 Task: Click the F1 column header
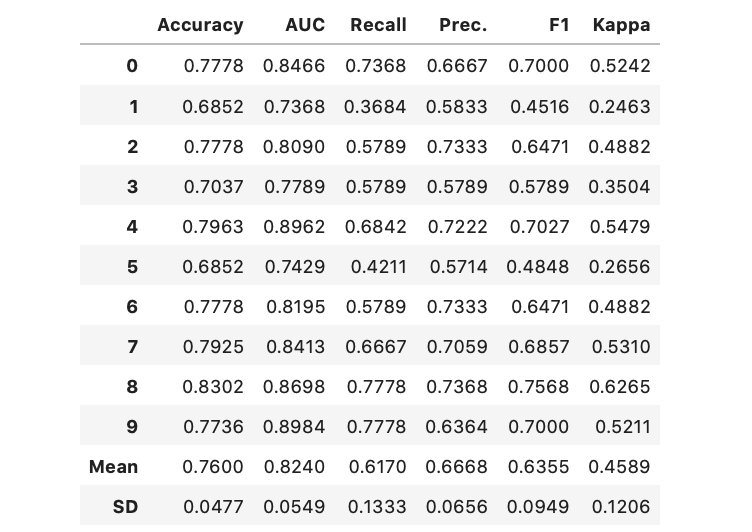559,26
